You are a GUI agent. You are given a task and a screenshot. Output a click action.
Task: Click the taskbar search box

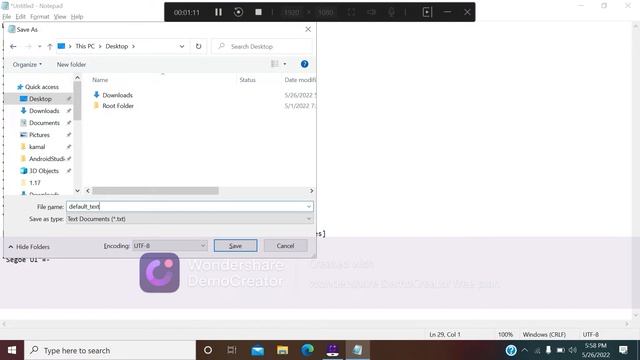coord(110,350)
